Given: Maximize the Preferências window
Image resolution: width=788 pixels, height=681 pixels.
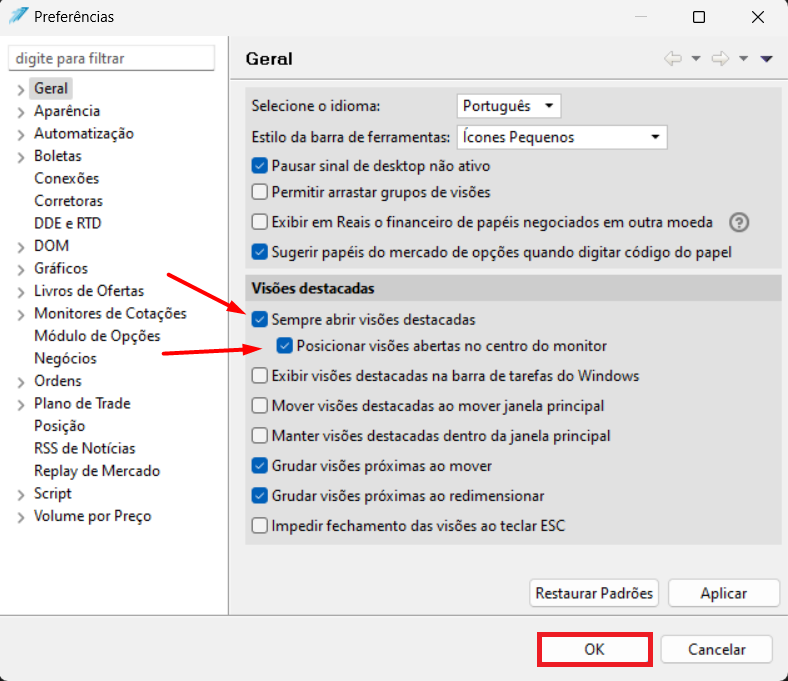Looking at the screenshot, I should [699, 17].
